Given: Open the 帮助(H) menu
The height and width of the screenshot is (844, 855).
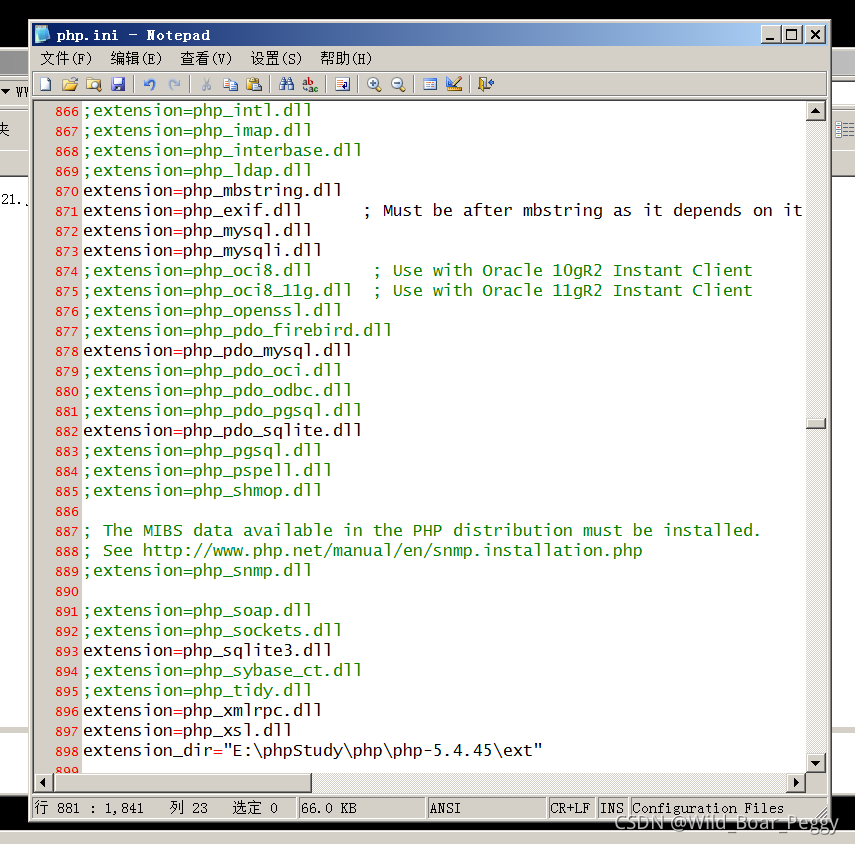Looking at the screenshot, I should [346, 58].
